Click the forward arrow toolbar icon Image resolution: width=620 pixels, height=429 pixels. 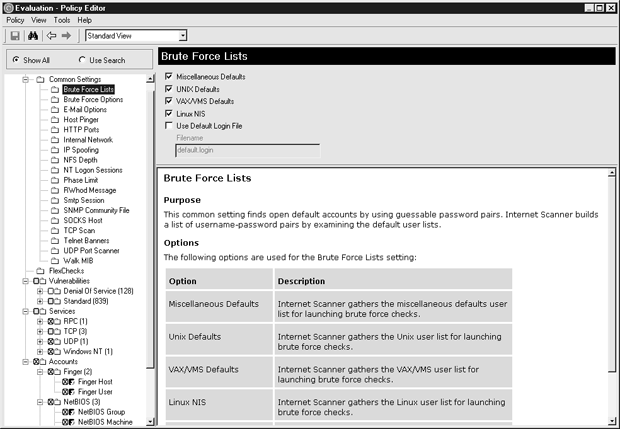coord(66,36)
